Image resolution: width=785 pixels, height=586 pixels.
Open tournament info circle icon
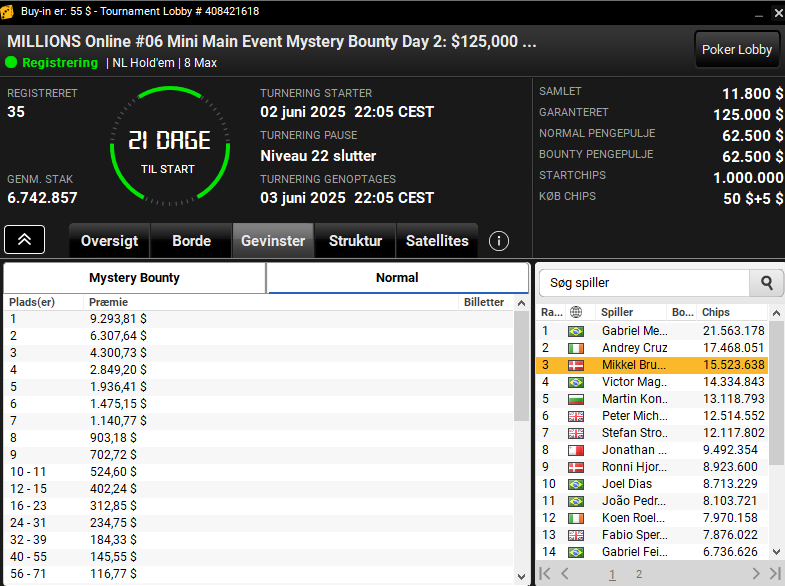498,241
